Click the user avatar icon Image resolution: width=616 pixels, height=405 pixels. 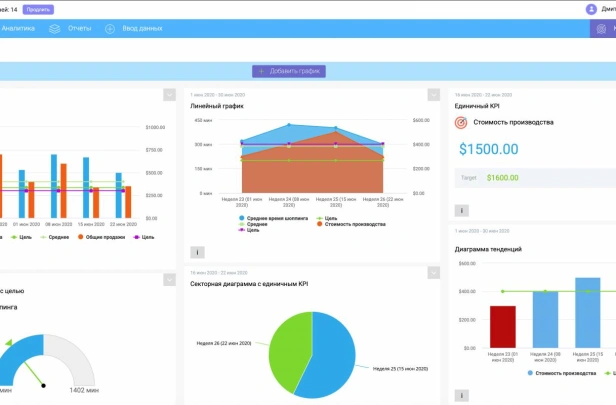591,9
